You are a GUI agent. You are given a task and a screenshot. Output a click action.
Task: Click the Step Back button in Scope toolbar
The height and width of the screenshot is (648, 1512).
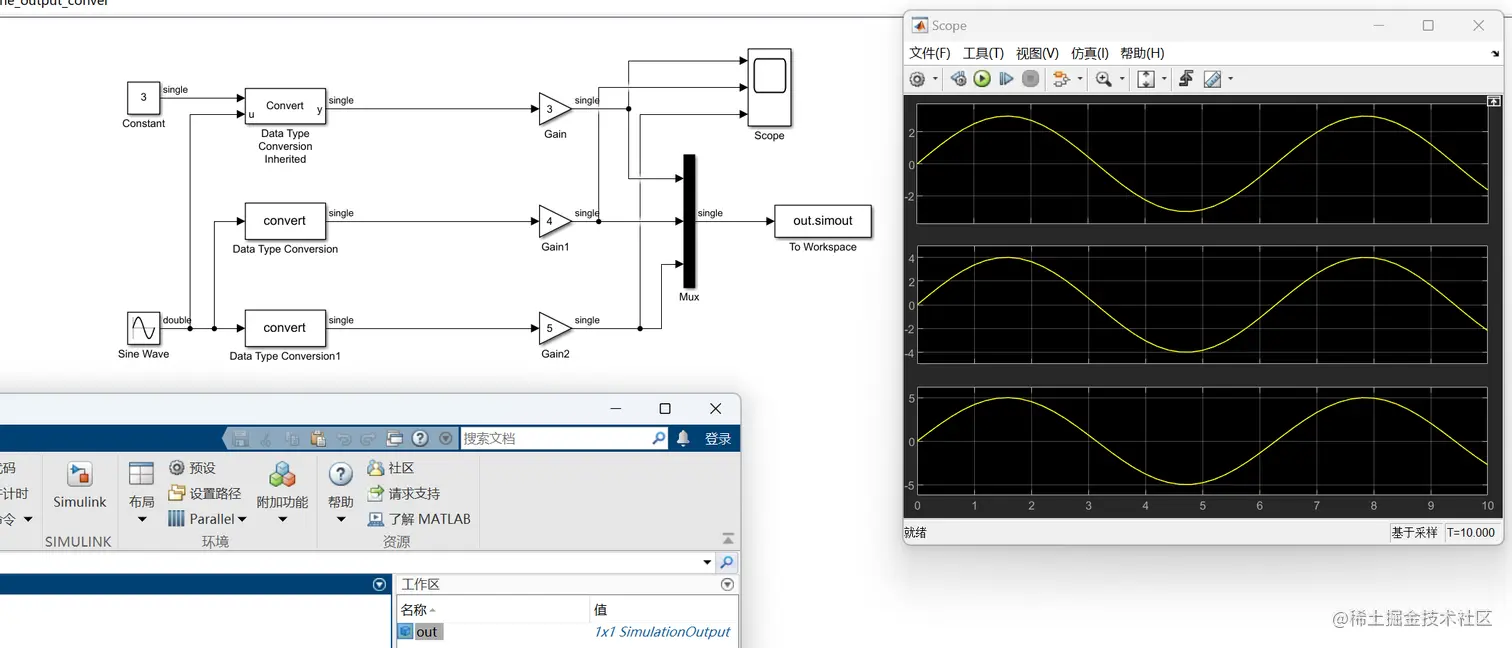pos(958,79)
